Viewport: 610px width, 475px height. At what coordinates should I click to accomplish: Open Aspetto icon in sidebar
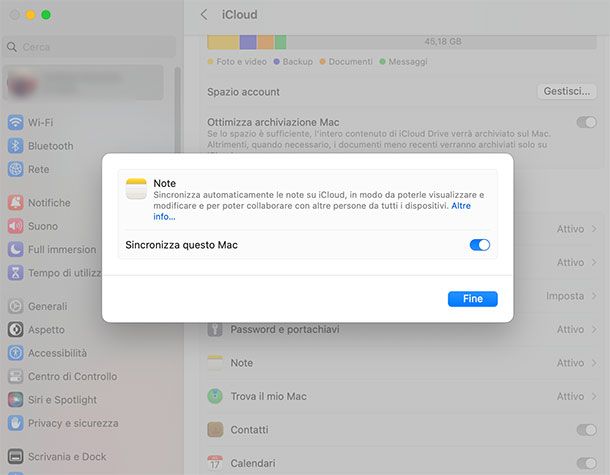click(16, 330)
